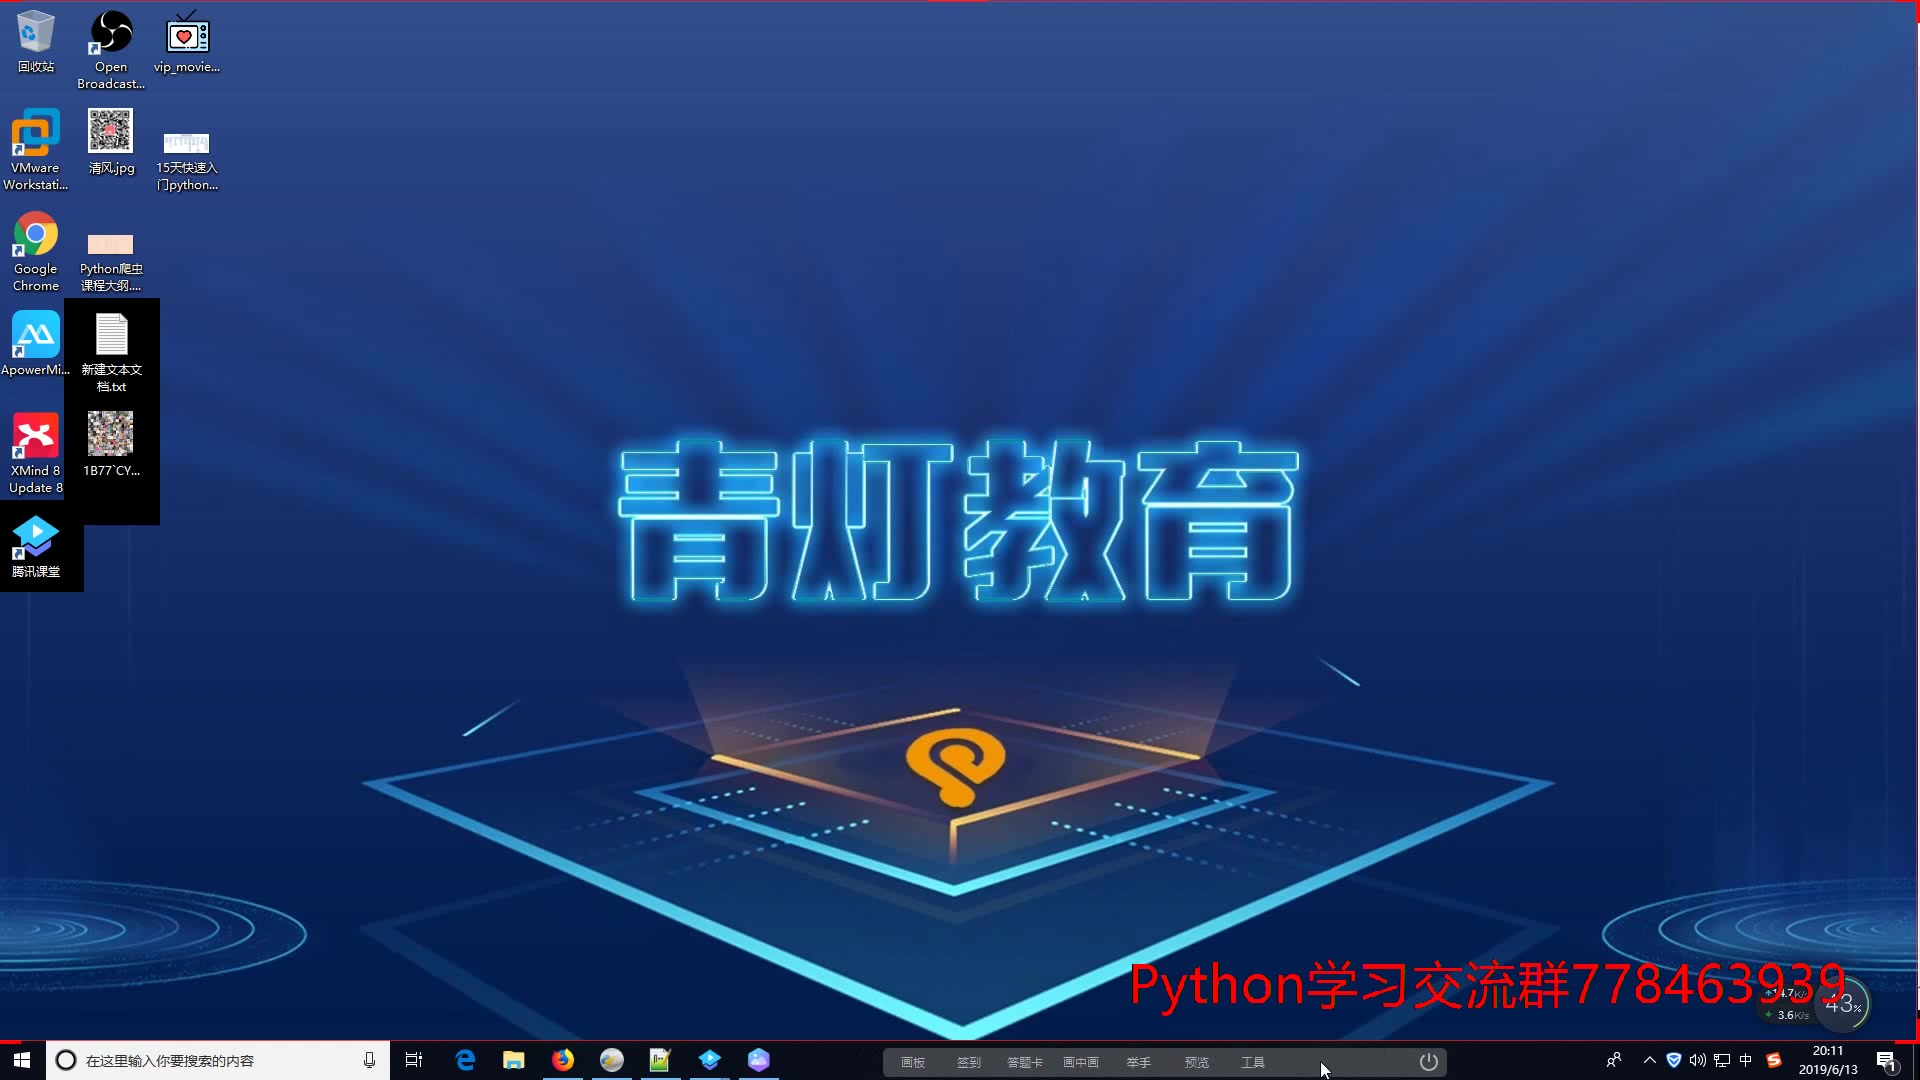Toggle speaker/audio in system tray
The height and width of the screenshot is (1080, 1920).
tap(1697, 1060)
